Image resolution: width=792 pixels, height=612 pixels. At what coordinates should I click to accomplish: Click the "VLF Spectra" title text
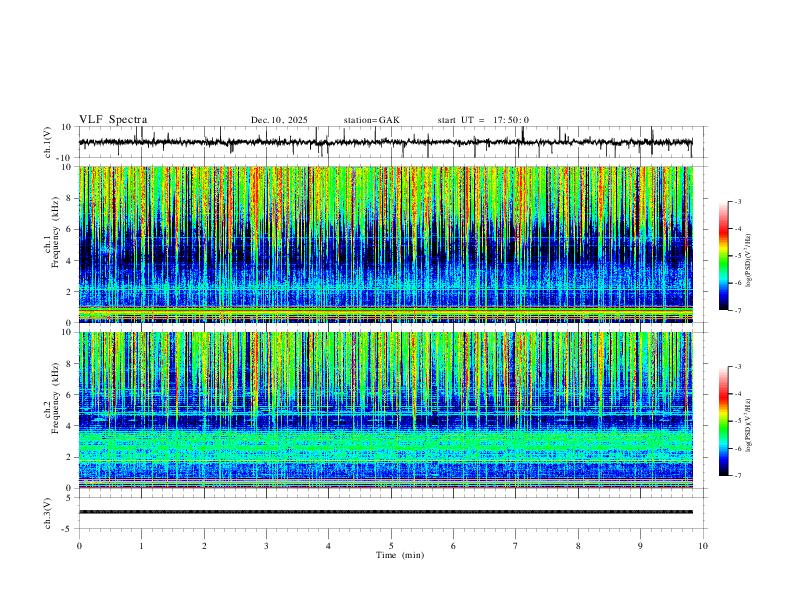tap(113, 120)
